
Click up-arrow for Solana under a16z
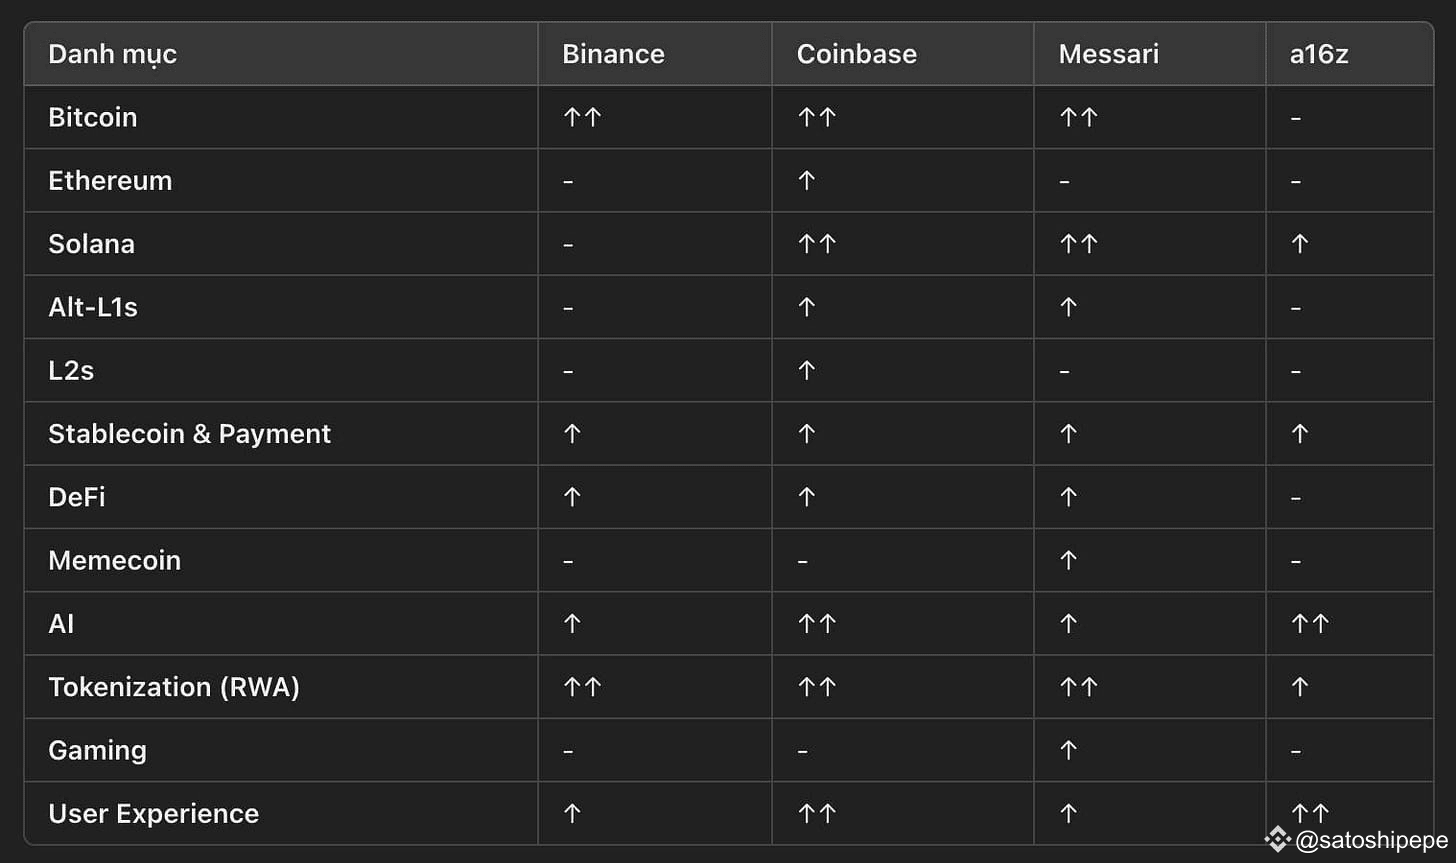pos(1299,244)
